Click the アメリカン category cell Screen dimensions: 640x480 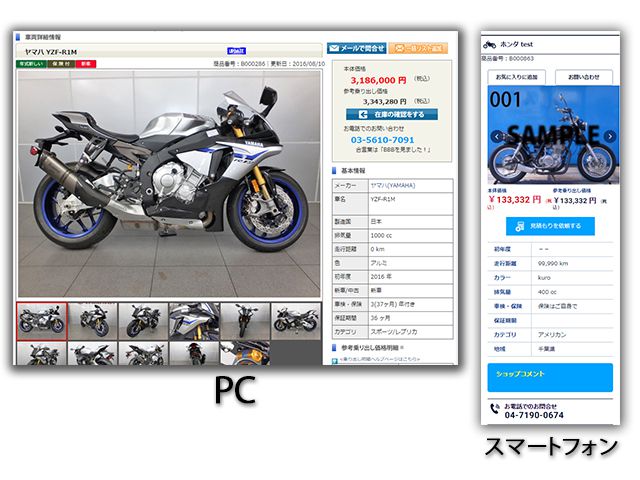pos(572,335)
